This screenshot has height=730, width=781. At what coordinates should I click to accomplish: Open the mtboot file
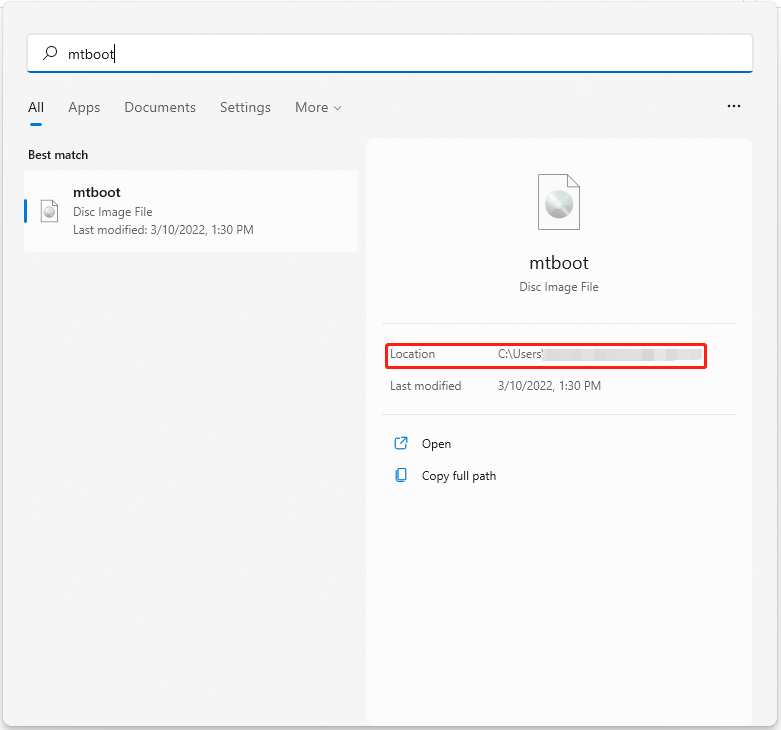click(x=436, y=444)
